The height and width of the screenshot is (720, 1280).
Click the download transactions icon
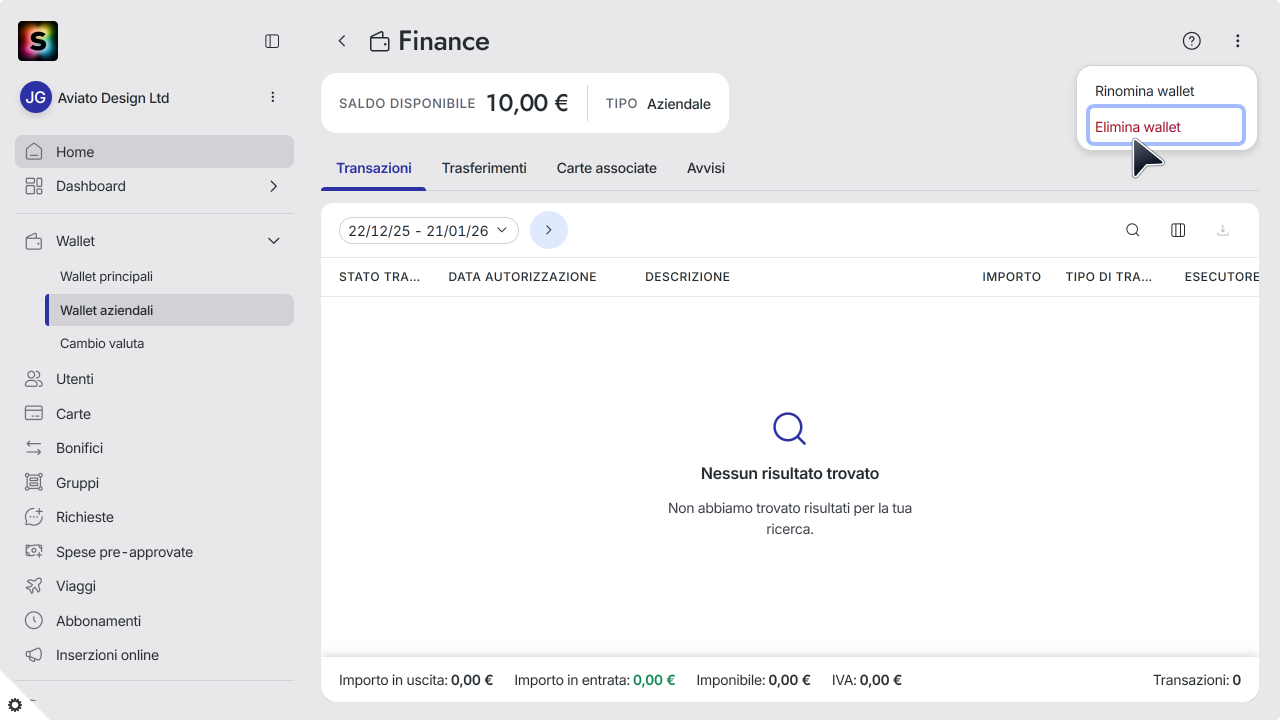tap(1222, 230)
